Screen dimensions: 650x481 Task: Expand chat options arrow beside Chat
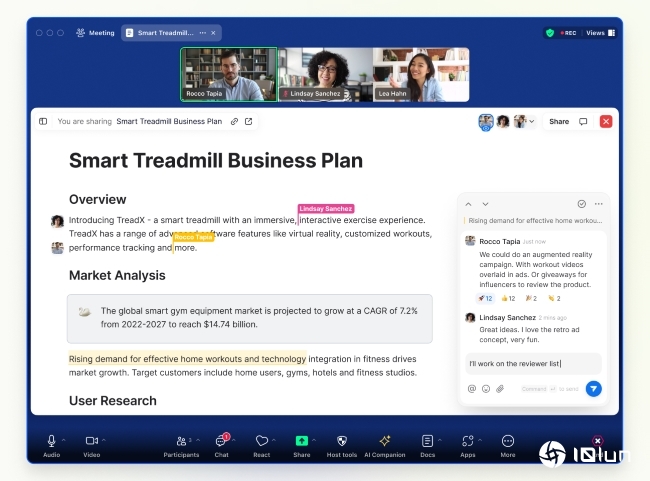pos(234,440)
